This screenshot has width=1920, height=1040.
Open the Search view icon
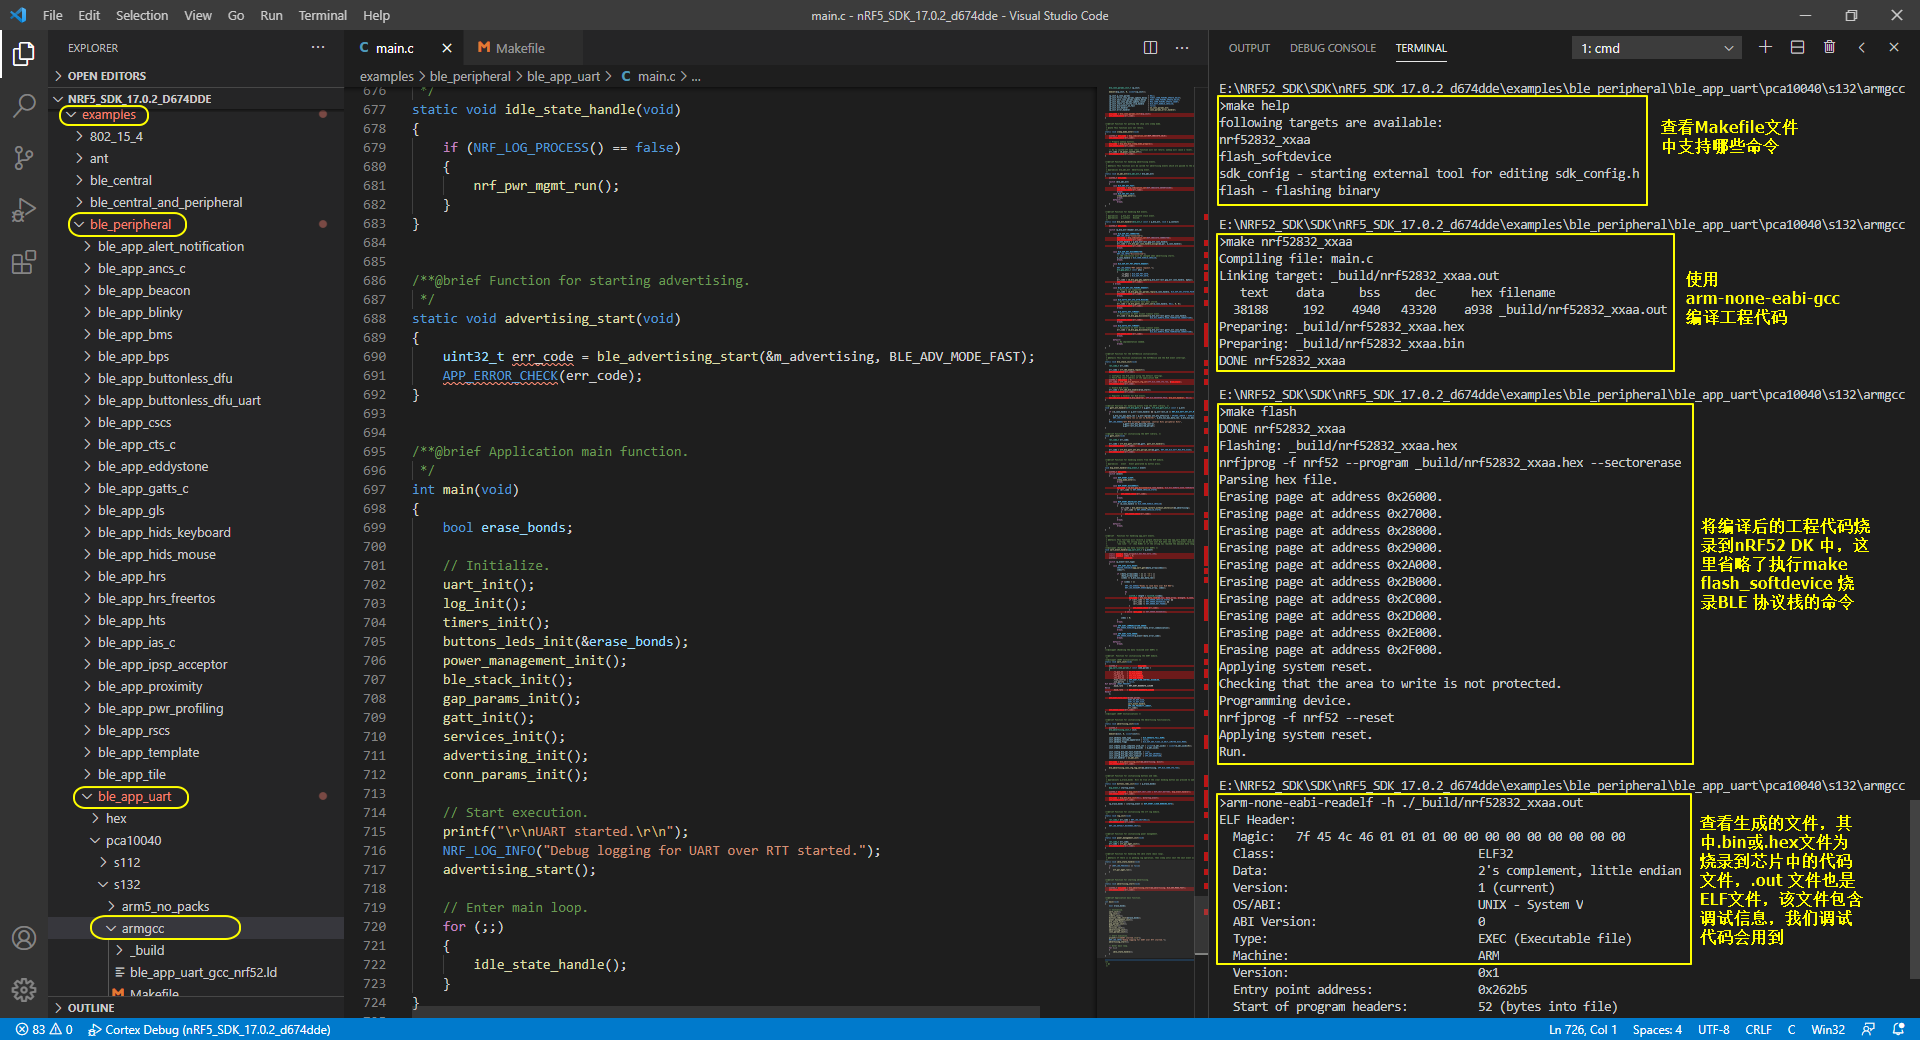(24, 105)
